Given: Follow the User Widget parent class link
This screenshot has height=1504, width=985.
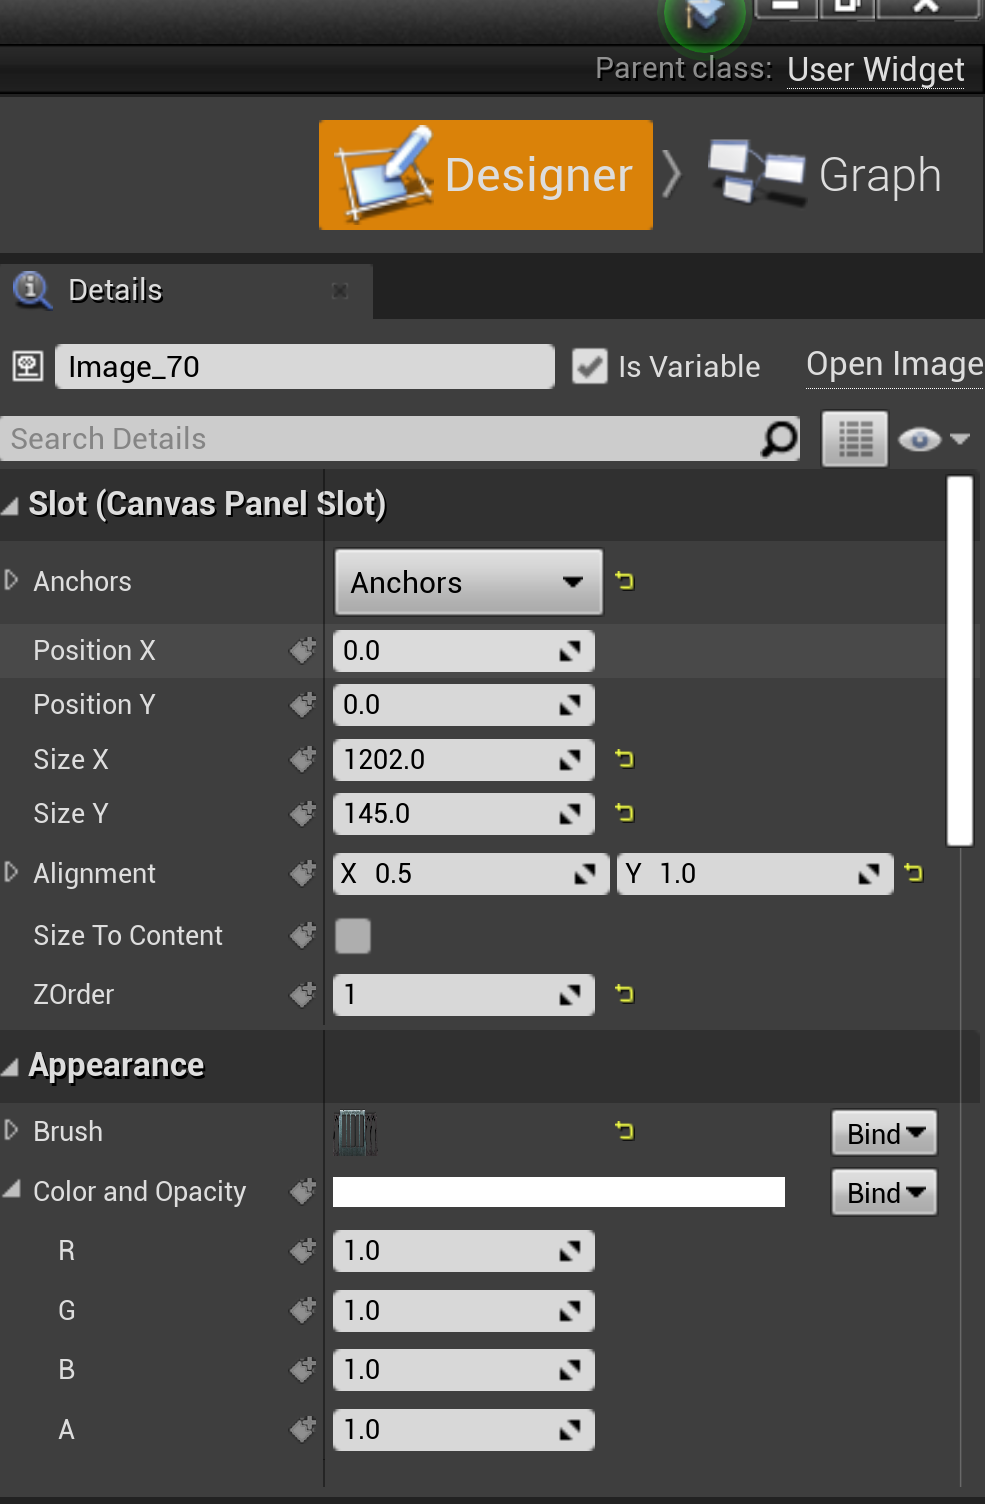Looking at the screenshot, I should [x=875, y=69].
